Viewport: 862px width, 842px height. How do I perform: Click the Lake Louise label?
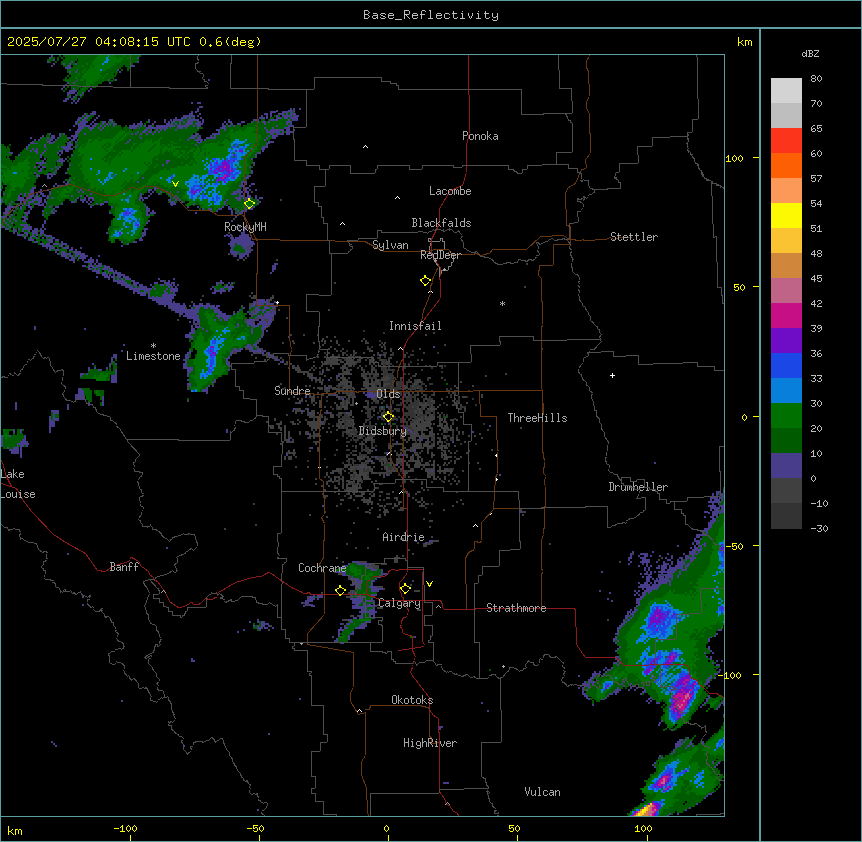[18, 484]
